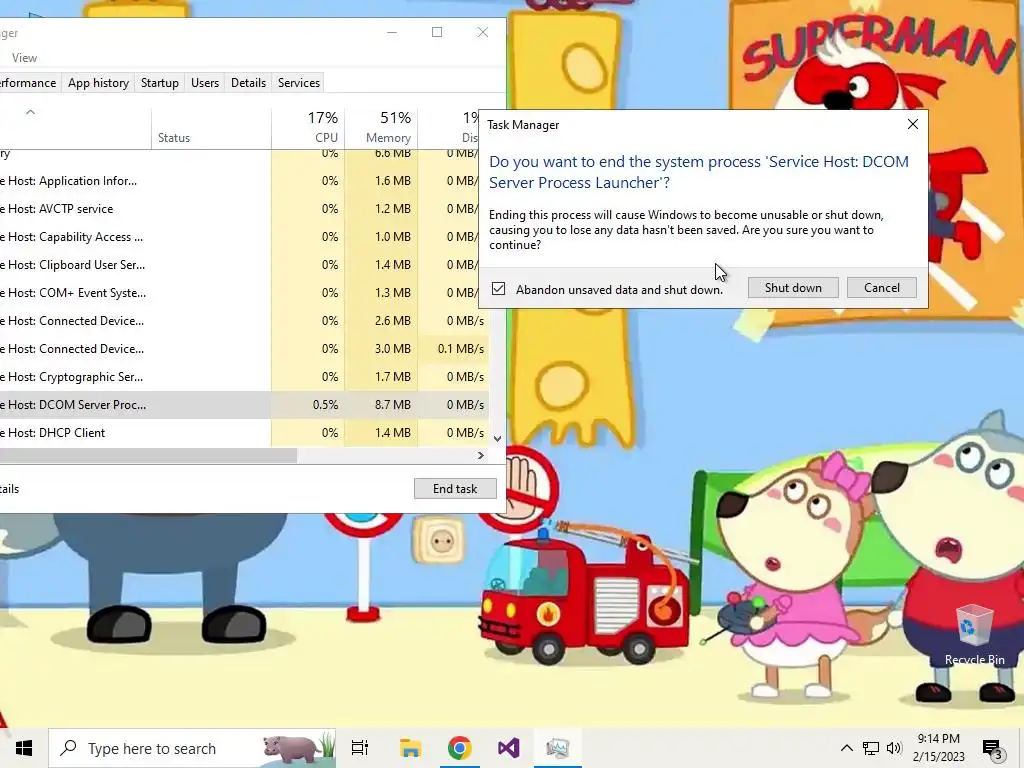This screenshot has width=1024, height=768.
Task: Click Task Manager taskbar icon
Action: click(x=558, y=748)
